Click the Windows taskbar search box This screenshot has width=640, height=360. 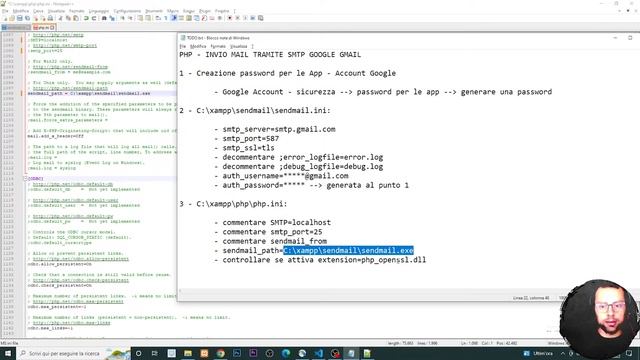tap(73, 353)
